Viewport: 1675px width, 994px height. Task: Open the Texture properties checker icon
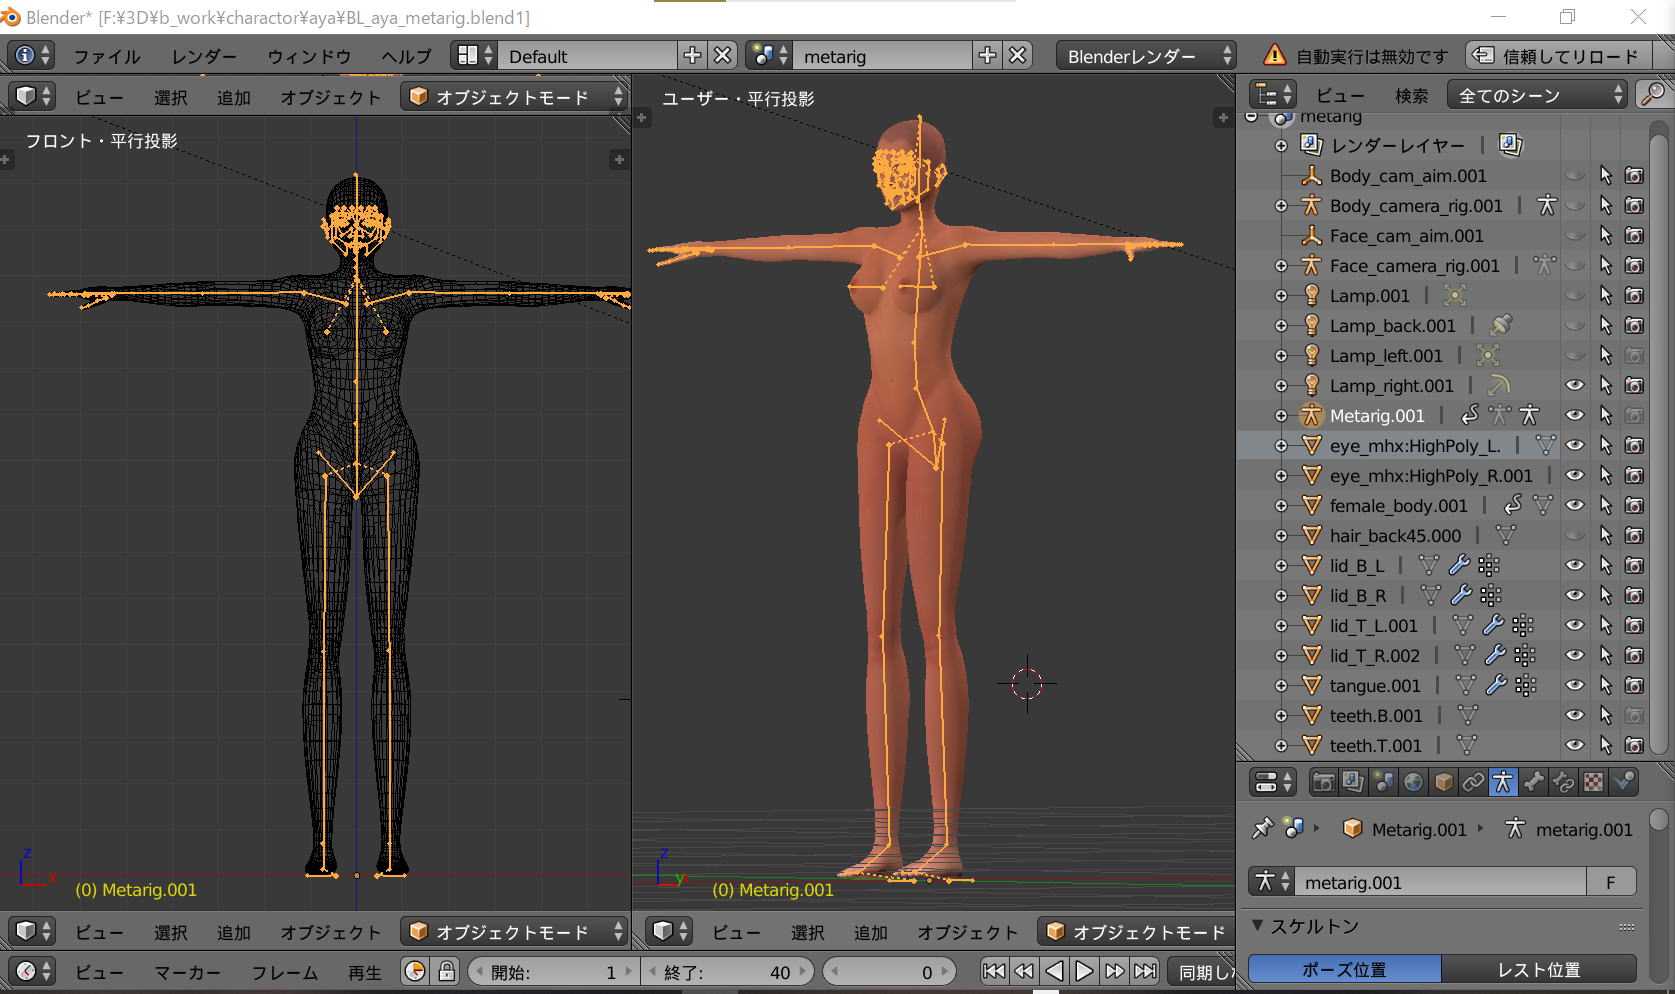(1594, 782)
